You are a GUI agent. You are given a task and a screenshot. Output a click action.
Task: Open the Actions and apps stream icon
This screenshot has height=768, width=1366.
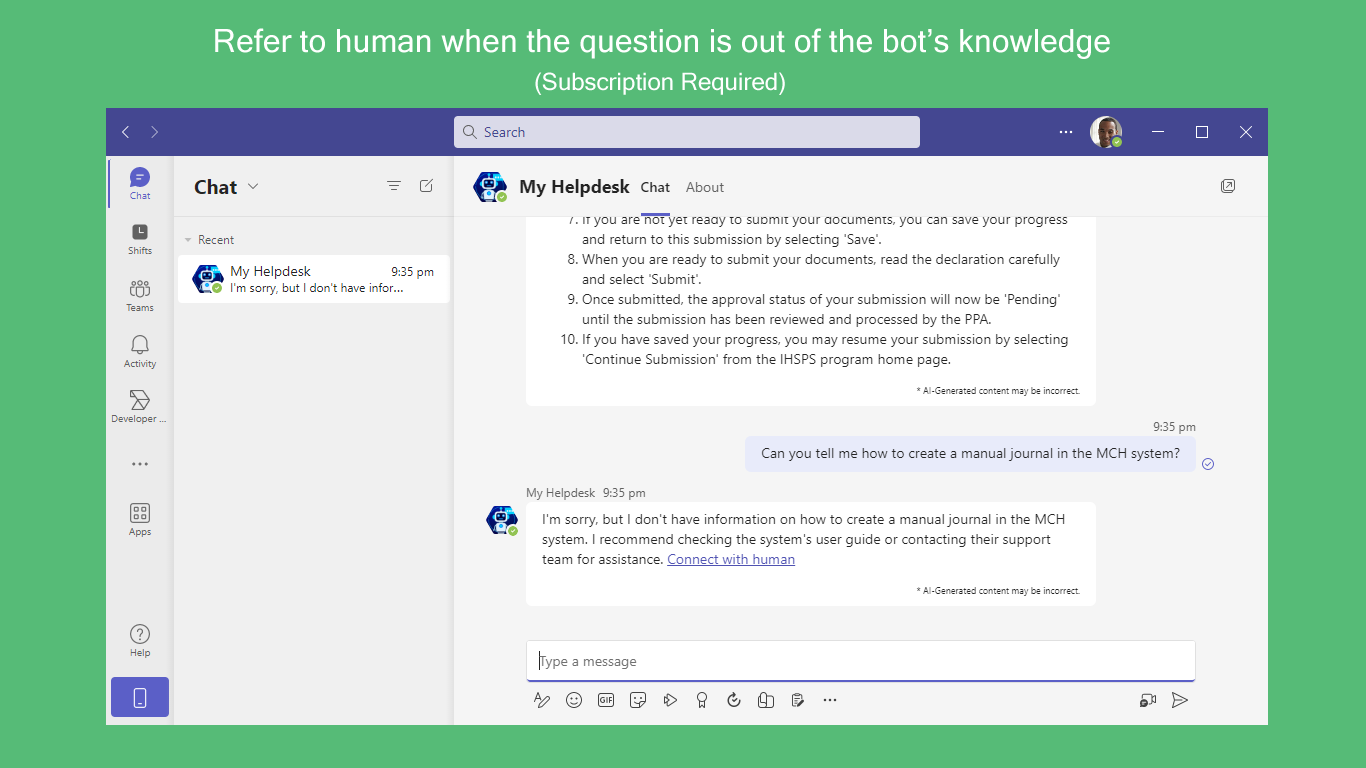click(x=670, y=700)
